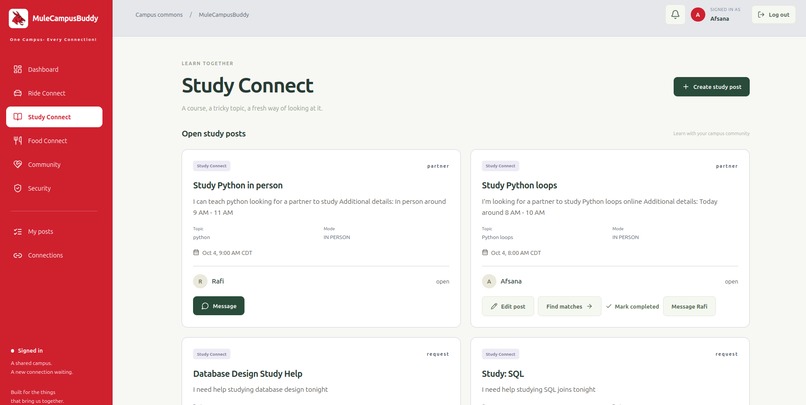Click Study Connect tag on Python loops card
This screenshot has width=806, height=405.
tap(501, 166)
